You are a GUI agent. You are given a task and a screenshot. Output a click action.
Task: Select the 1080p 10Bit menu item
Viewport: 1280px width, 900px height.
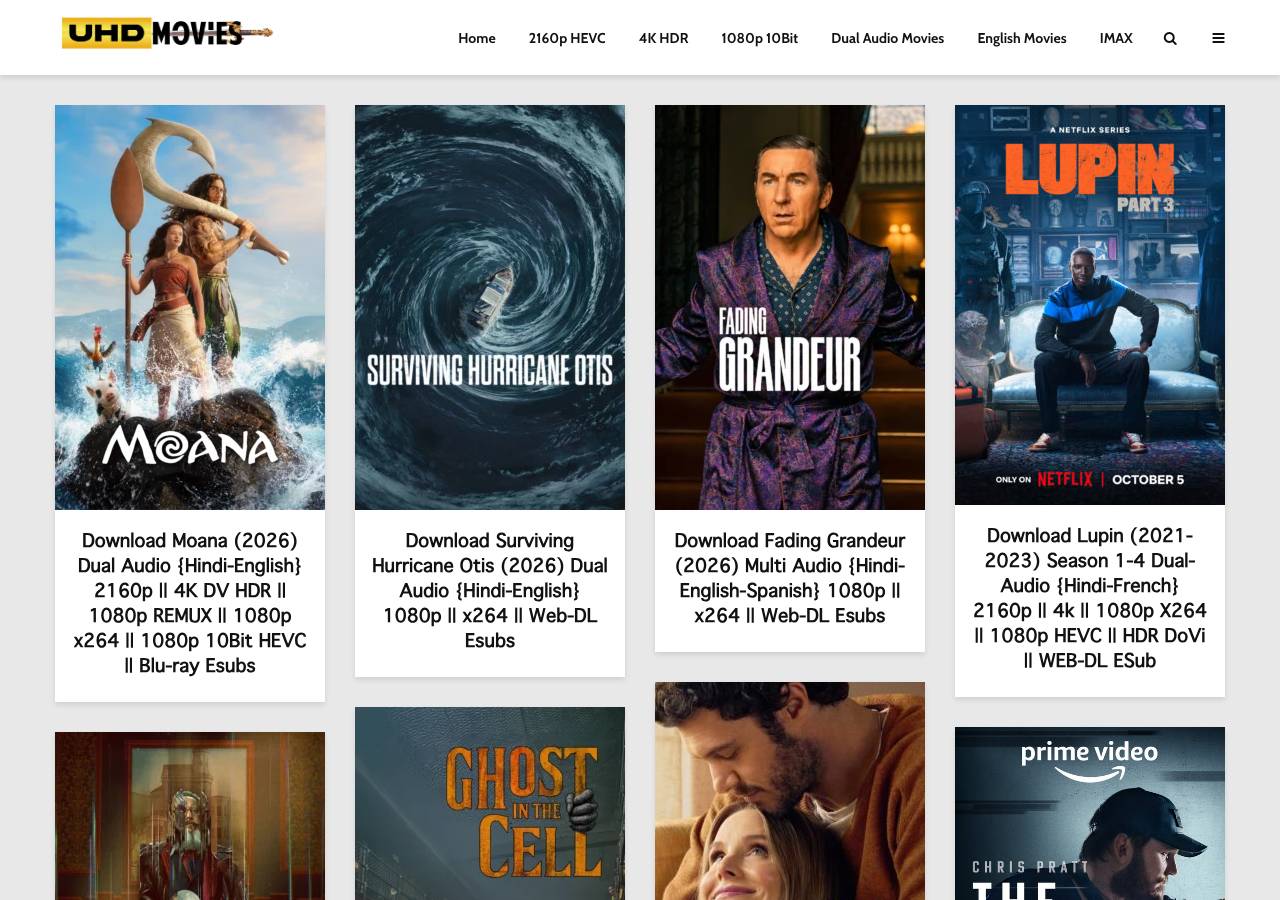pyautogui.click(x=759, y=38)
